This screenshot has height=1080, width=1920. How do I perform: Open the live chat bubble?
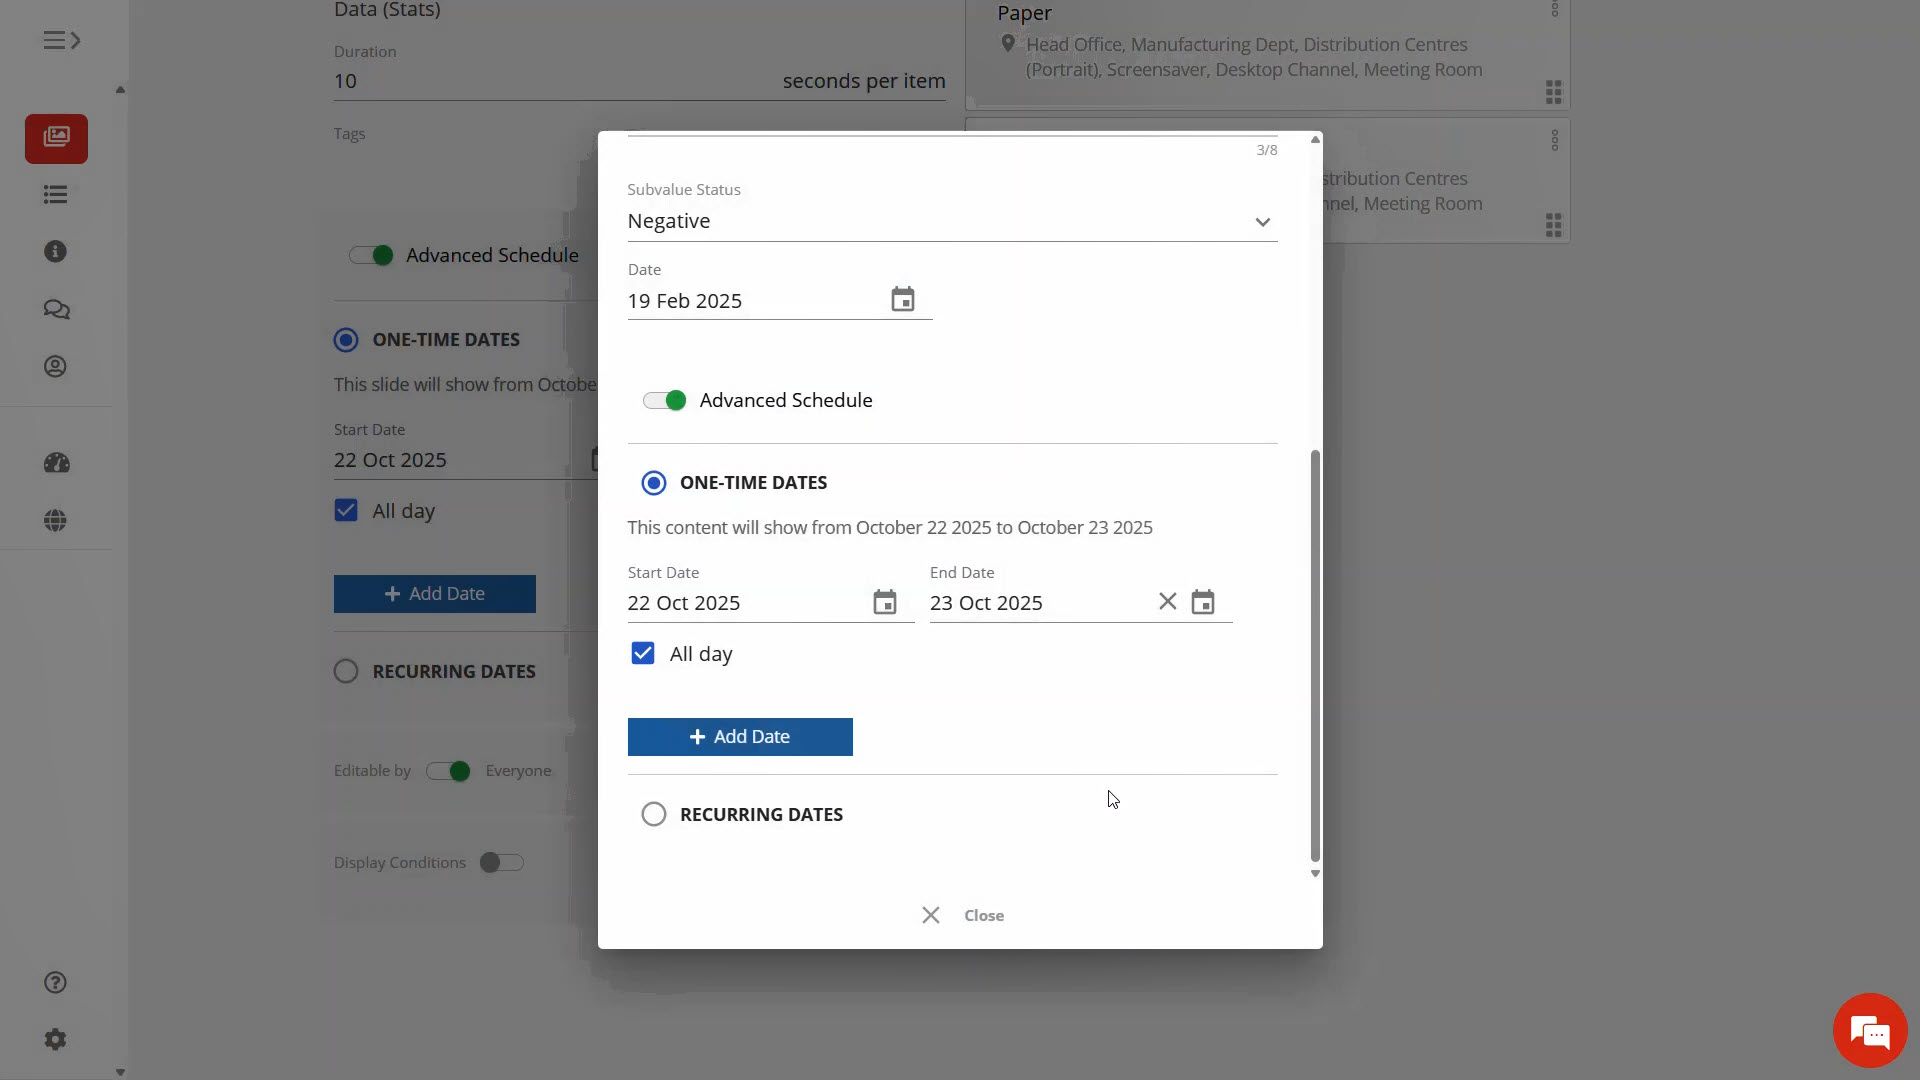point(1869,1030)
